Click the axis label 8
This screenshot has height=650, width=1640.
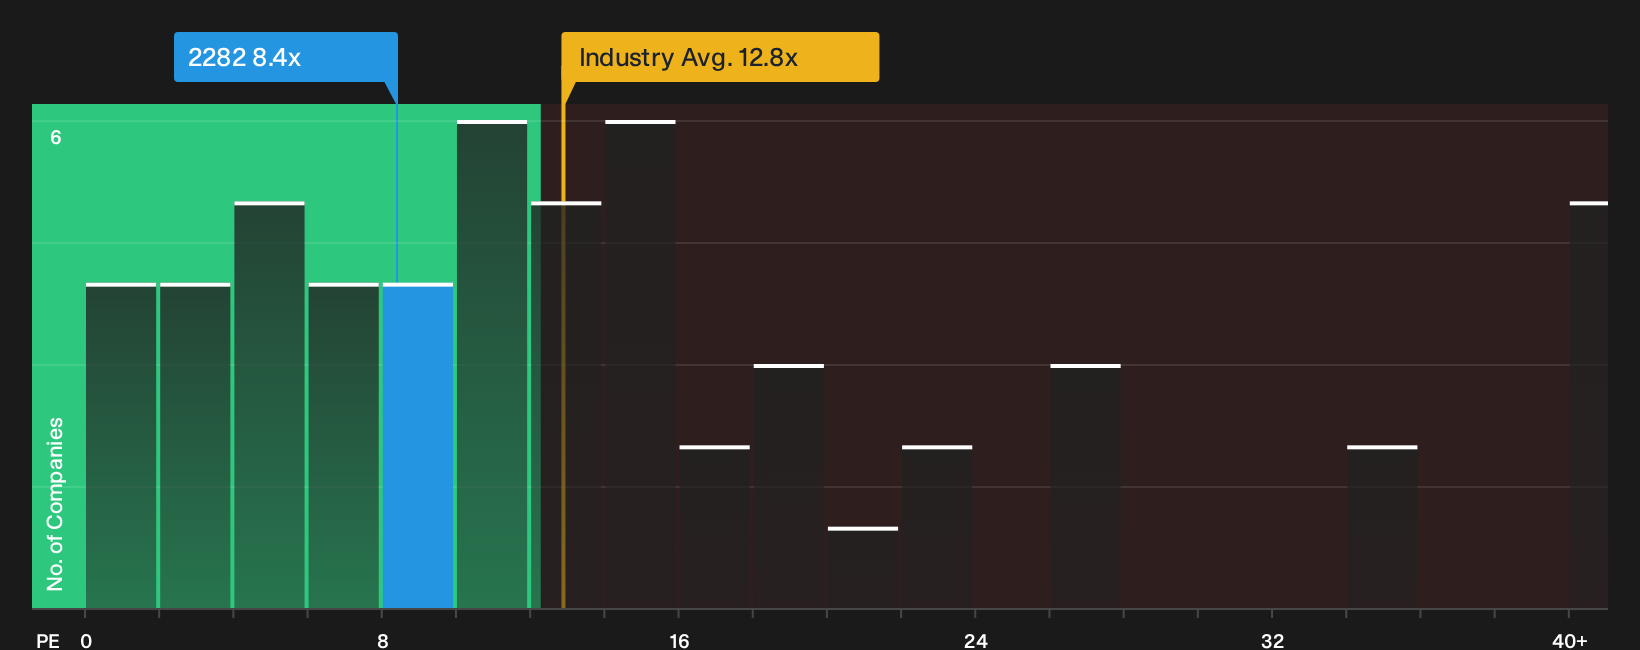click(x=383, y=640)
